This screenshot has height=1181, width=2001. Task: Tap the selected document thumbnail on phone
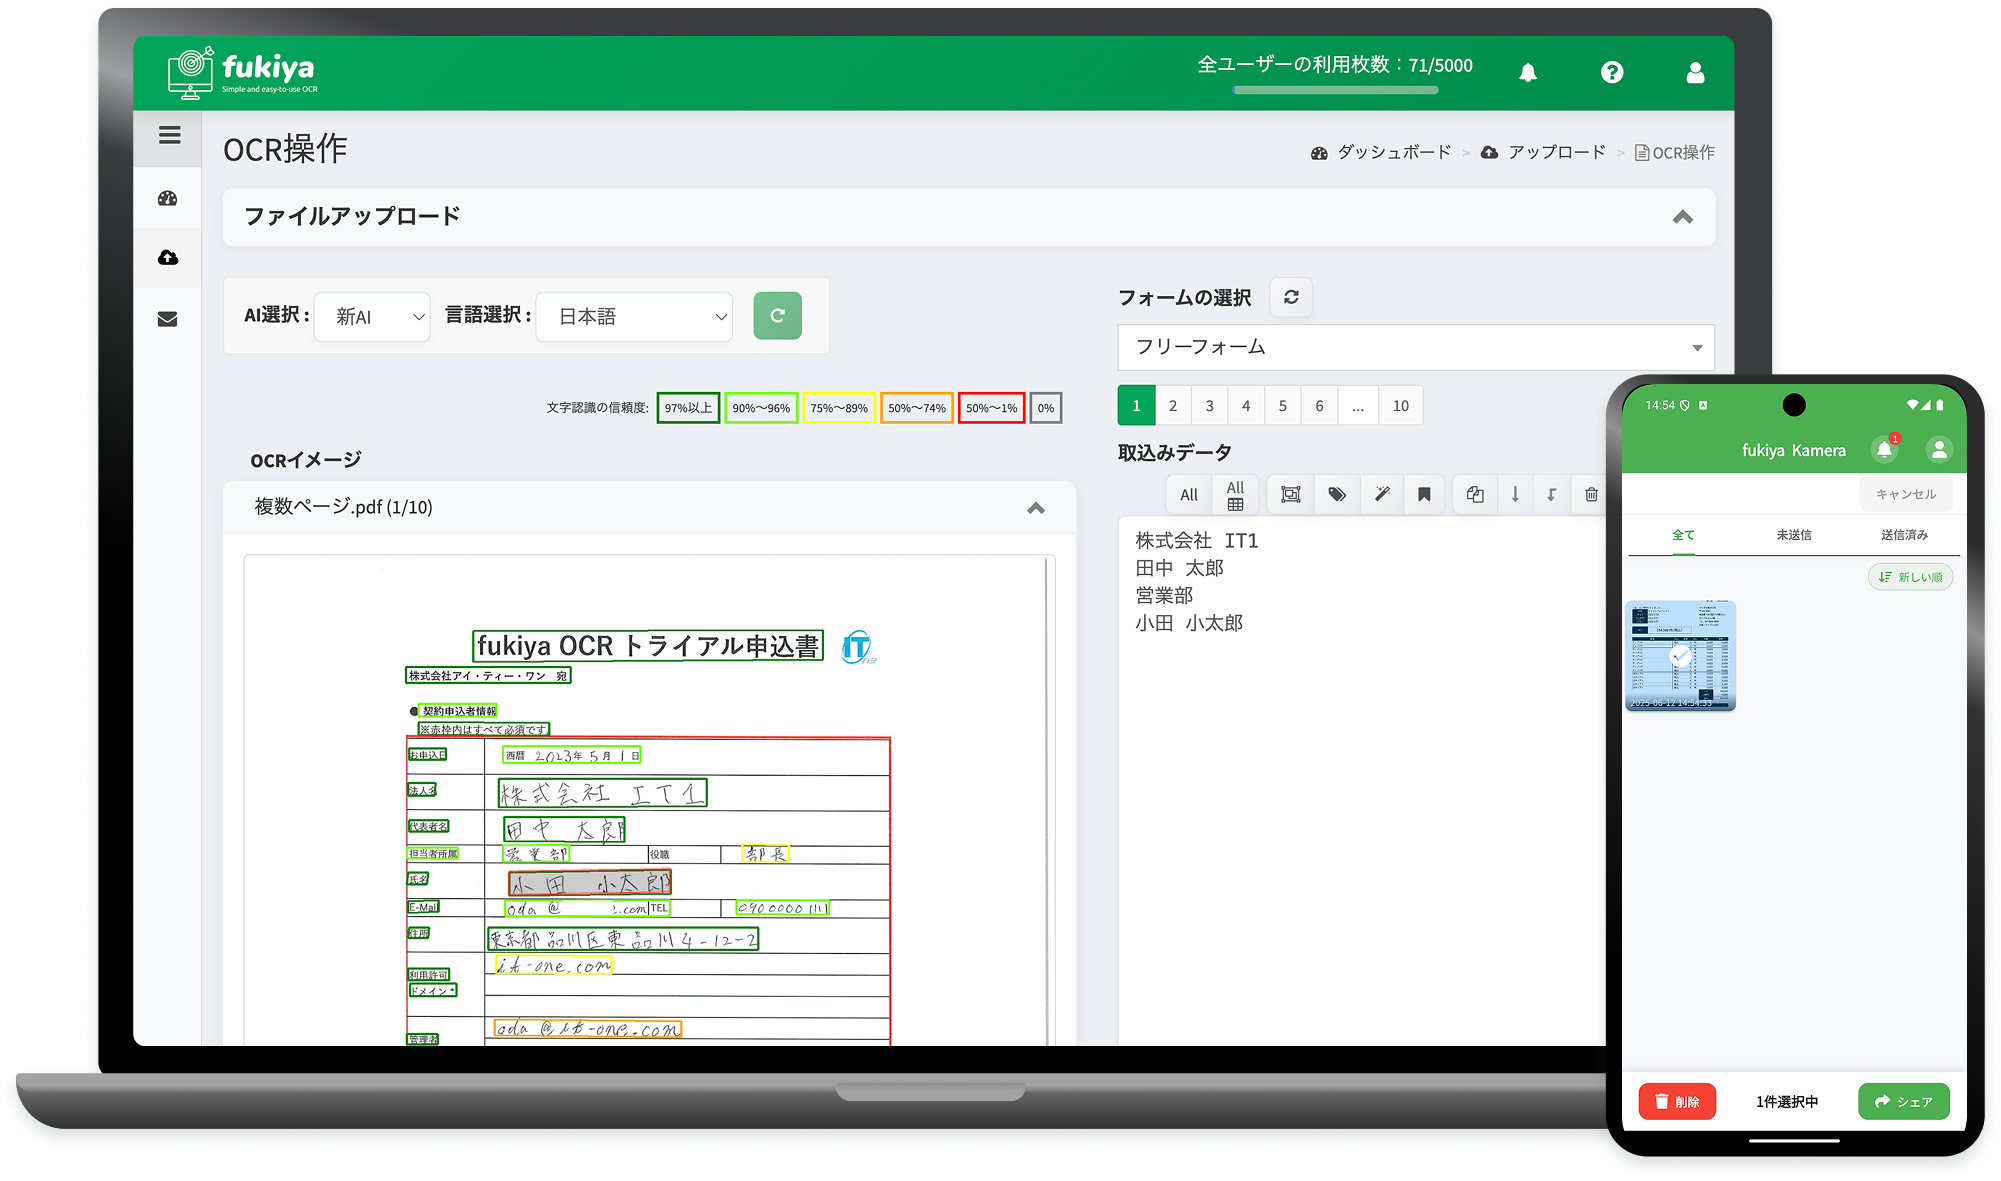tap(1680, 656)
